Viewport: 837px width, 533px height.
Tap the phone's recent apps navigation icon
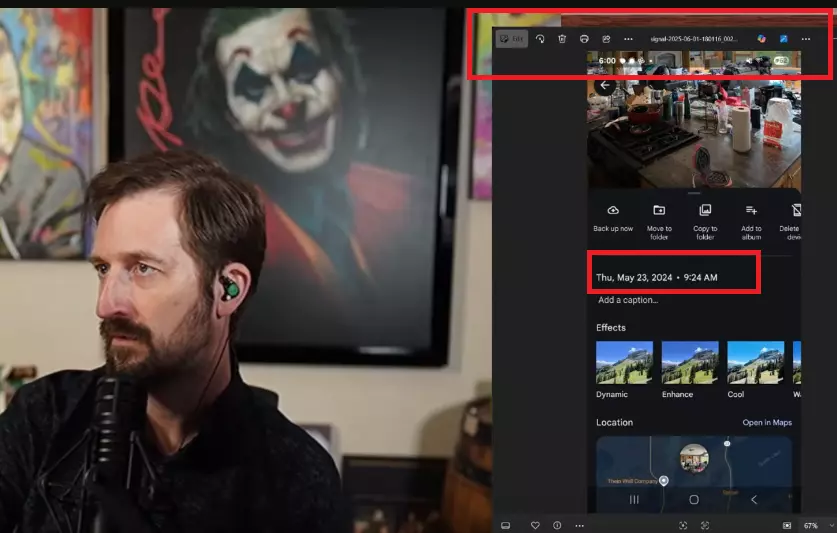pyautogui.click(x=634, y=499)
